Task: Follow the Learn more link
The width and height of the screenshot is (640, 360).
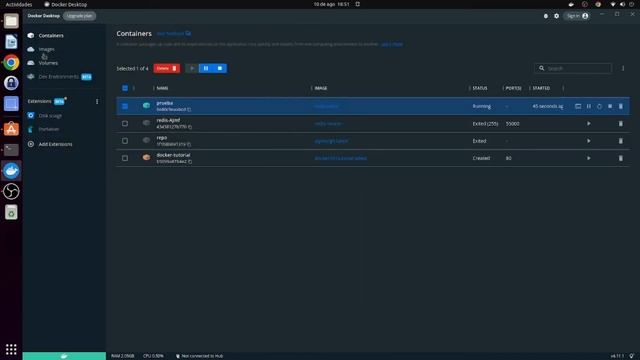Action: click(392, 44)
